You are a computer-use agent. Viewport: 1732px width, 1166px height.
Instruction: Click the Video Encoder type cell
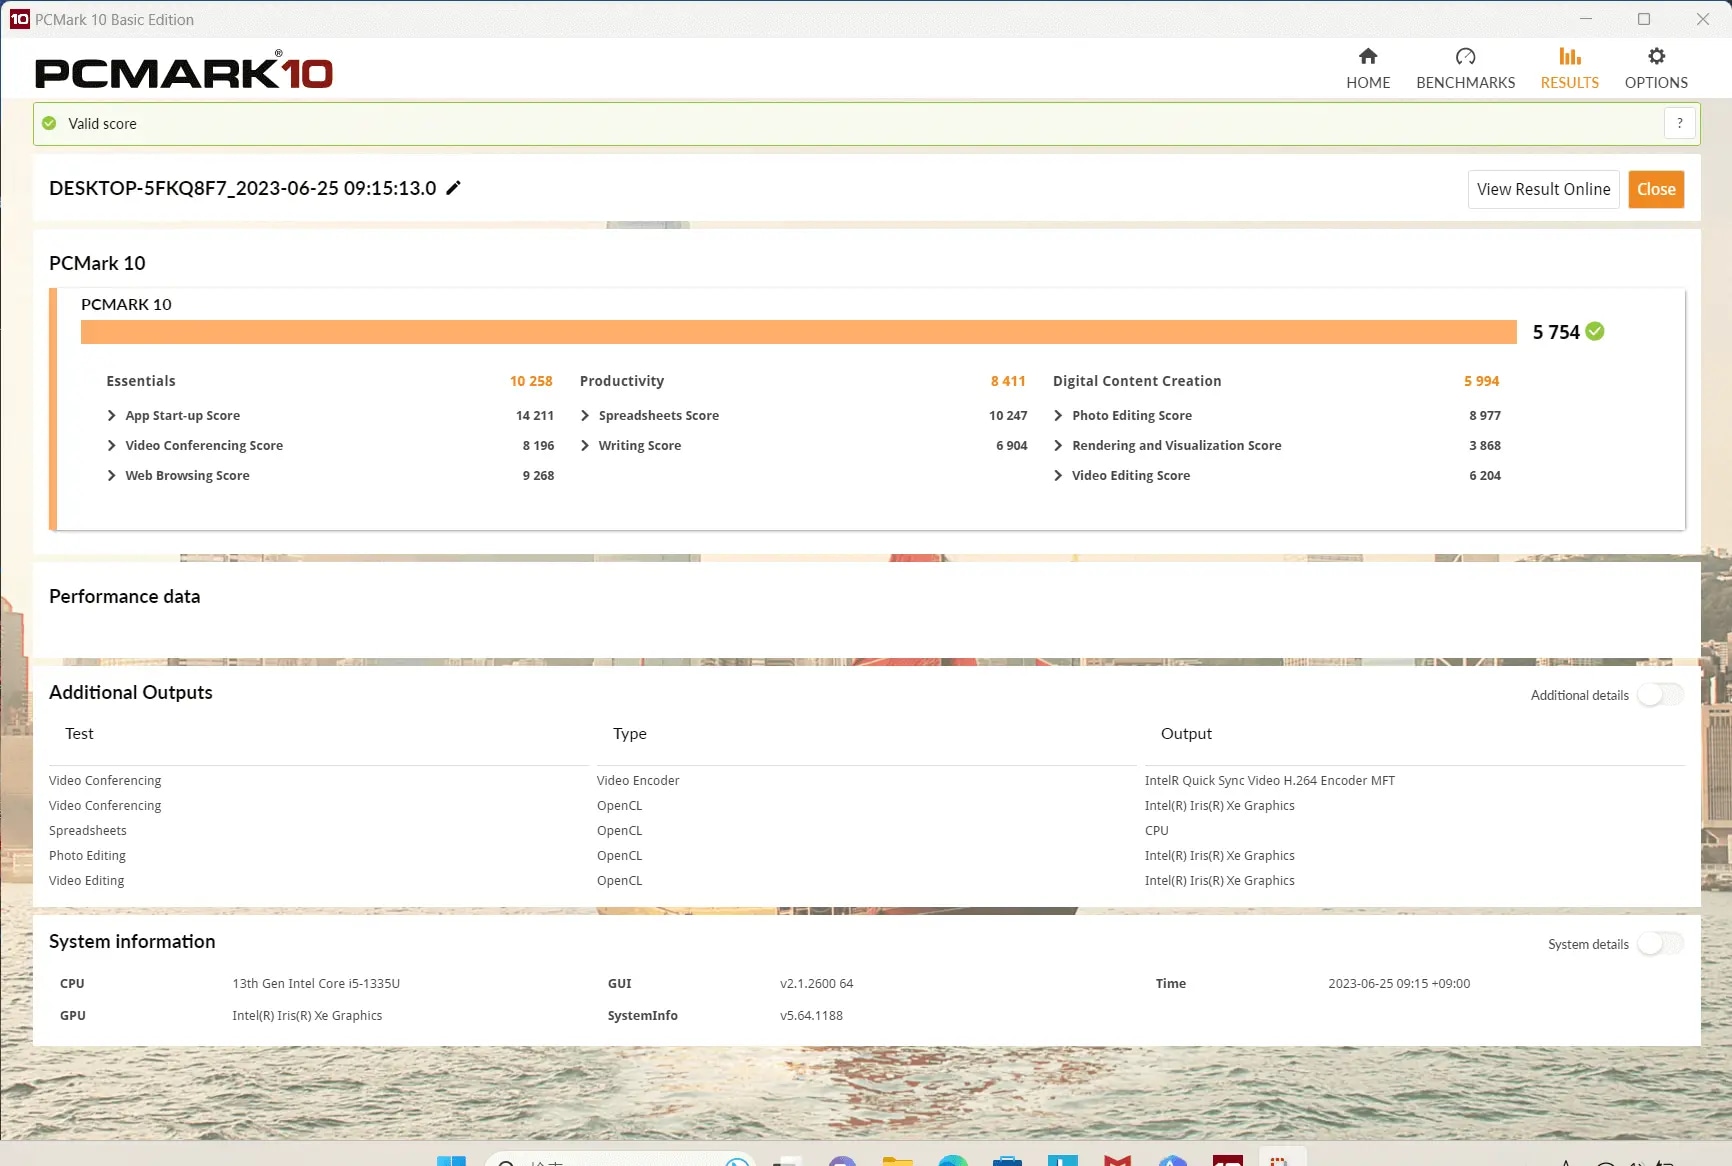click(638, 780)
